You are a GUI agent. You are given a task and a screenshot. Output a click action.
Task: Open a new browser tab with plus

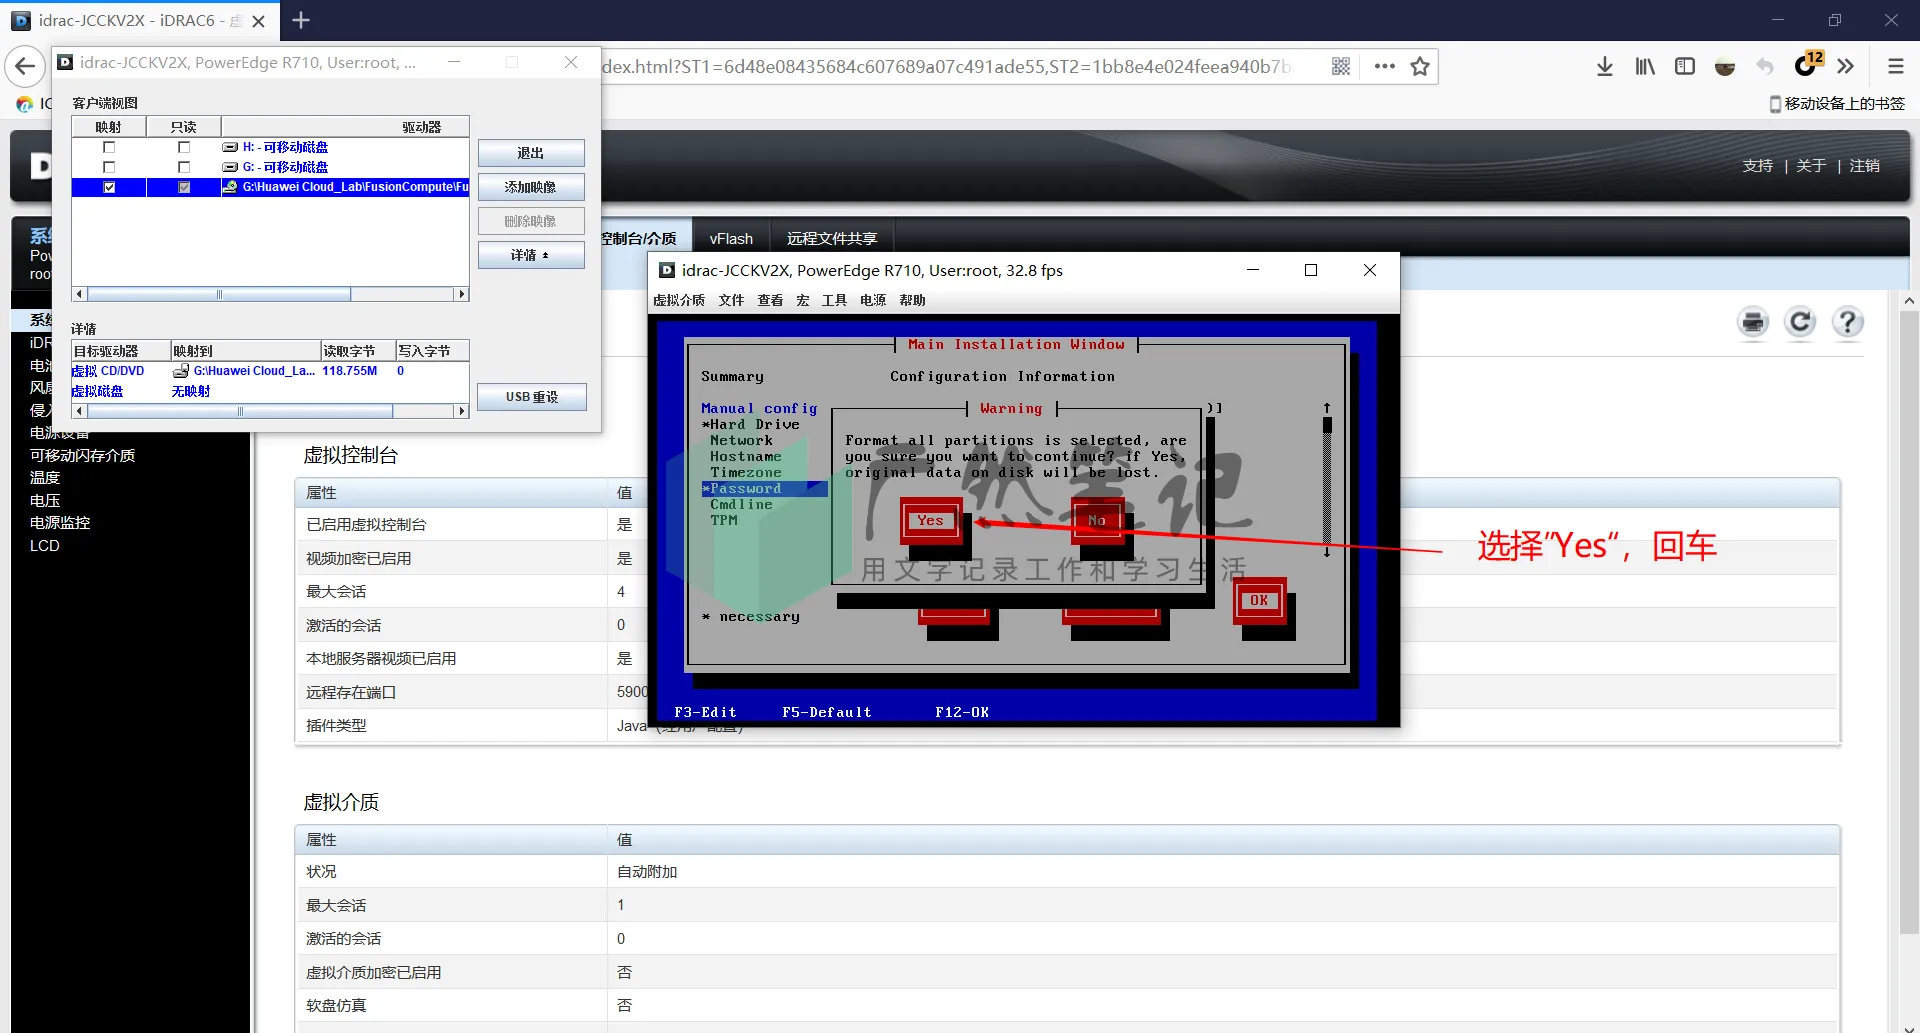[300, 20]
